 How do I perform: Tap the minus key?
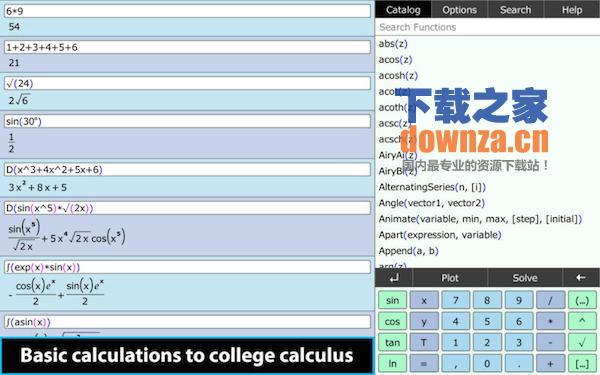pyautogui.click(x=550, y=342)
